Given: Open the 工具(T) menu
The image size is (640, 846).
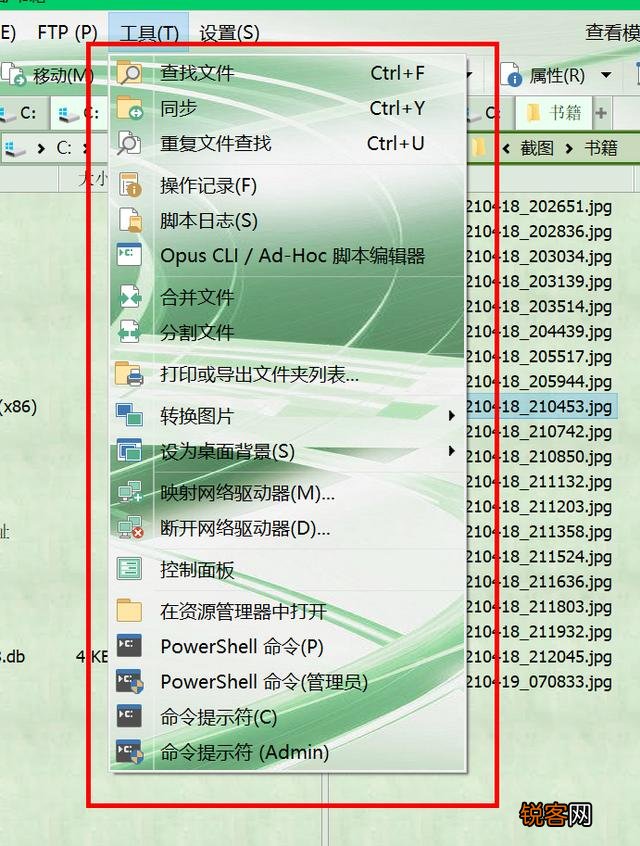Looking at the screenshot, I should (149, 33).
